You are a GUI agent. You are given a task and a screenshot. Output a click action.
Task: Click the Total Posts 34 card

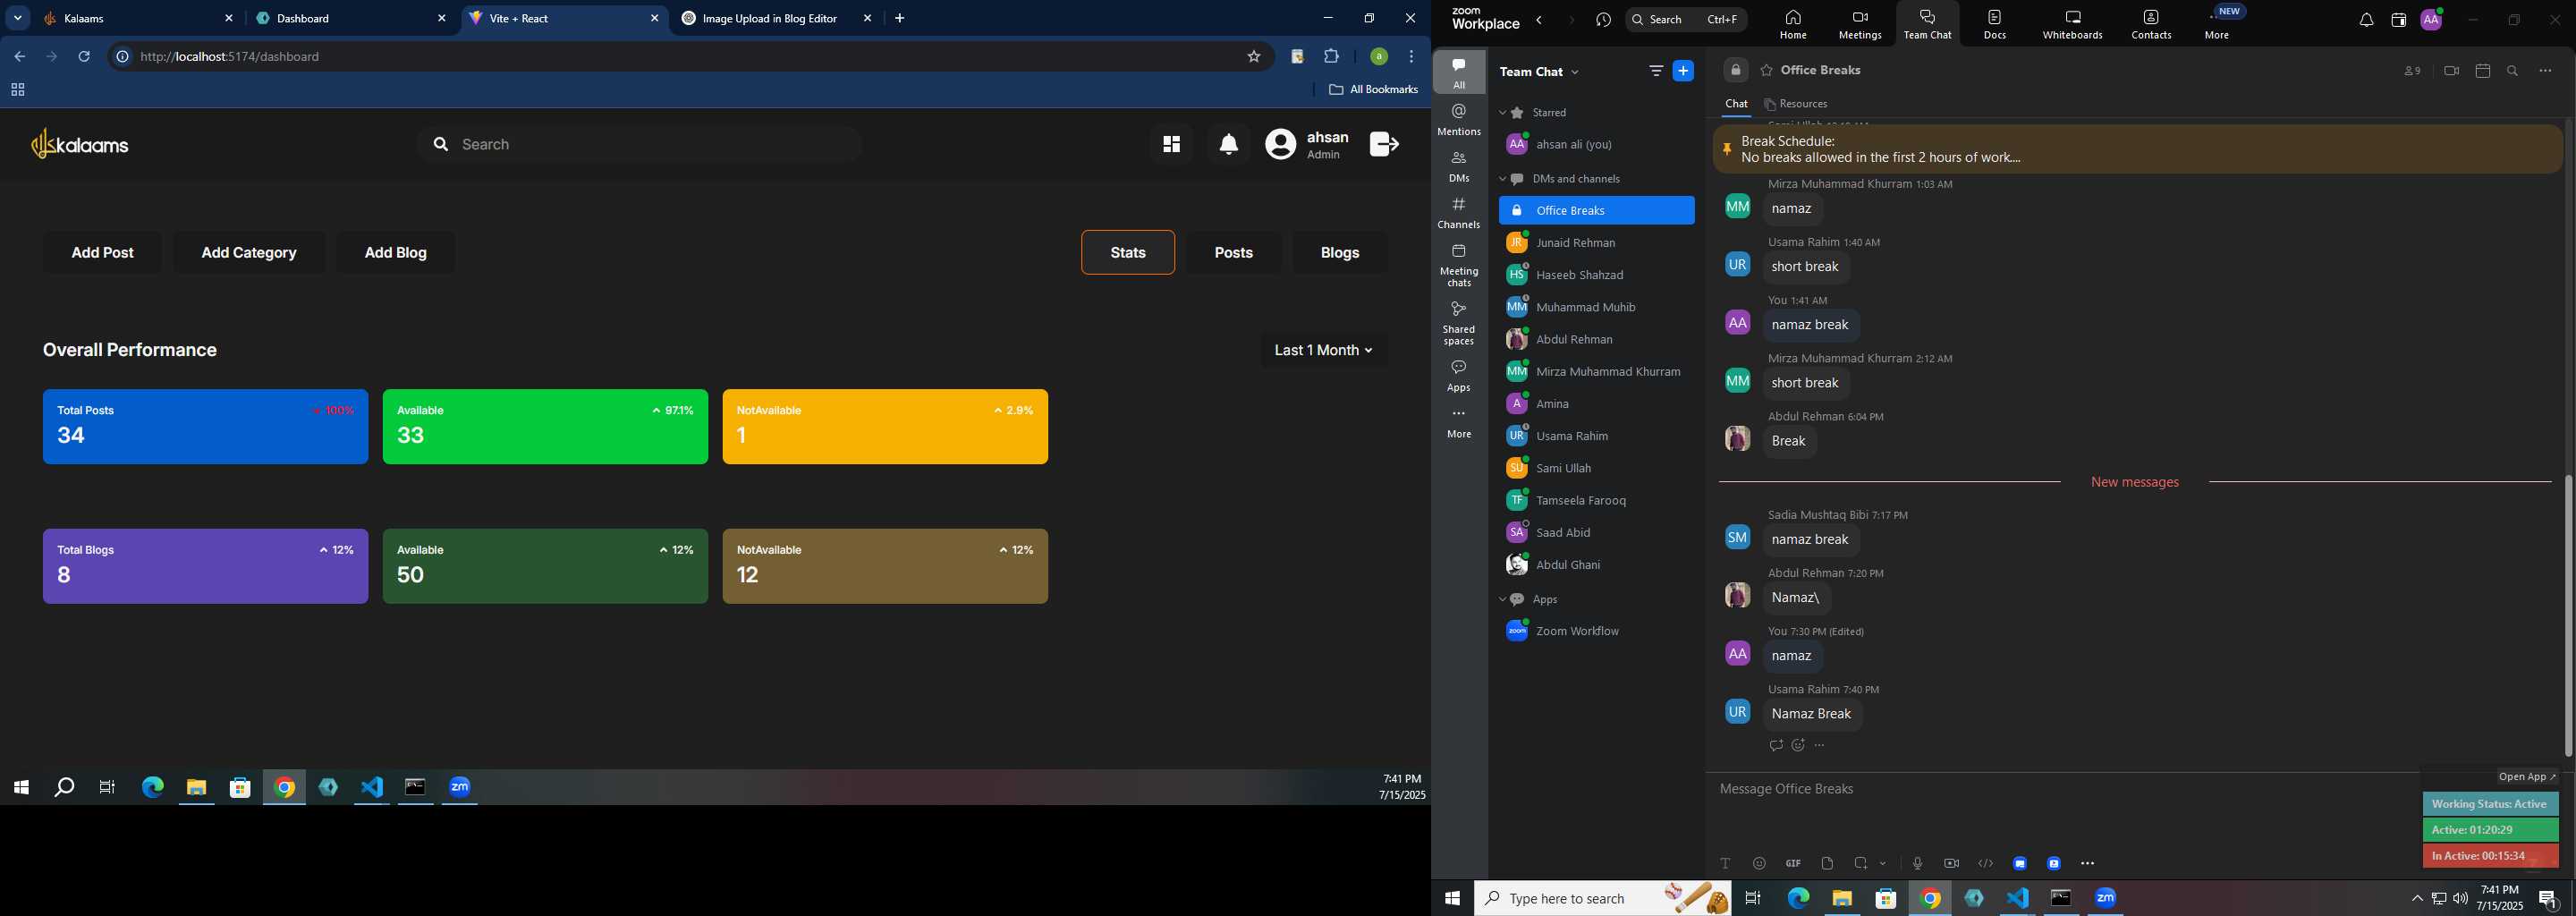[205, 427]
